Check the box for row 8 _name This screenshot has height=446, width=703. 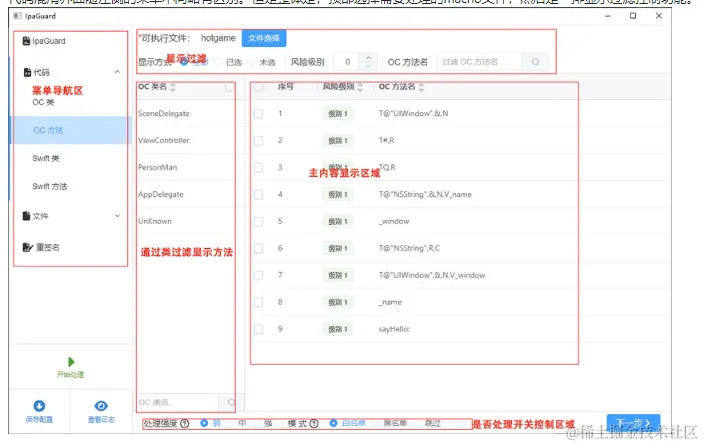point(258,302)
